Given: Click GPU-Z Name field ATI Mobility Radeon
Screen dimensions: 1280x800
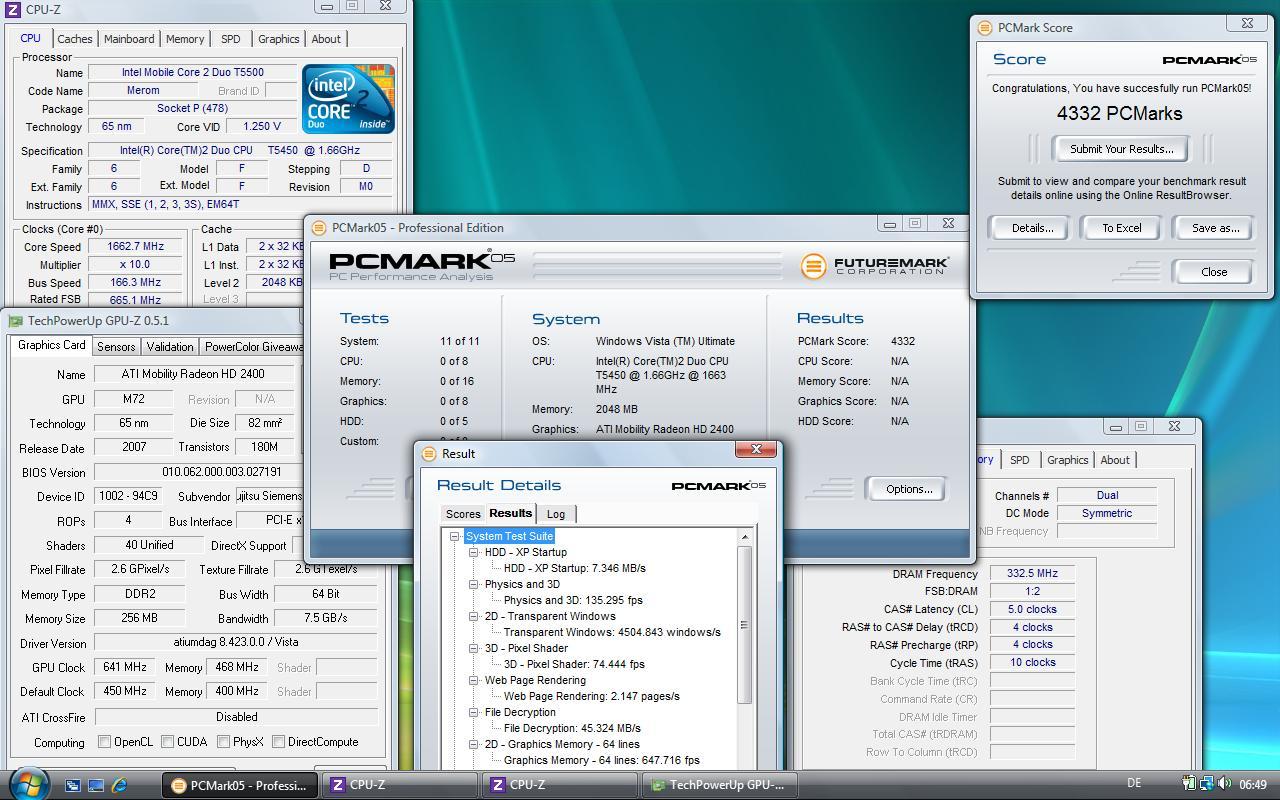Looking at the screenshot, I should pyautogui.click(x=196, y=374).
